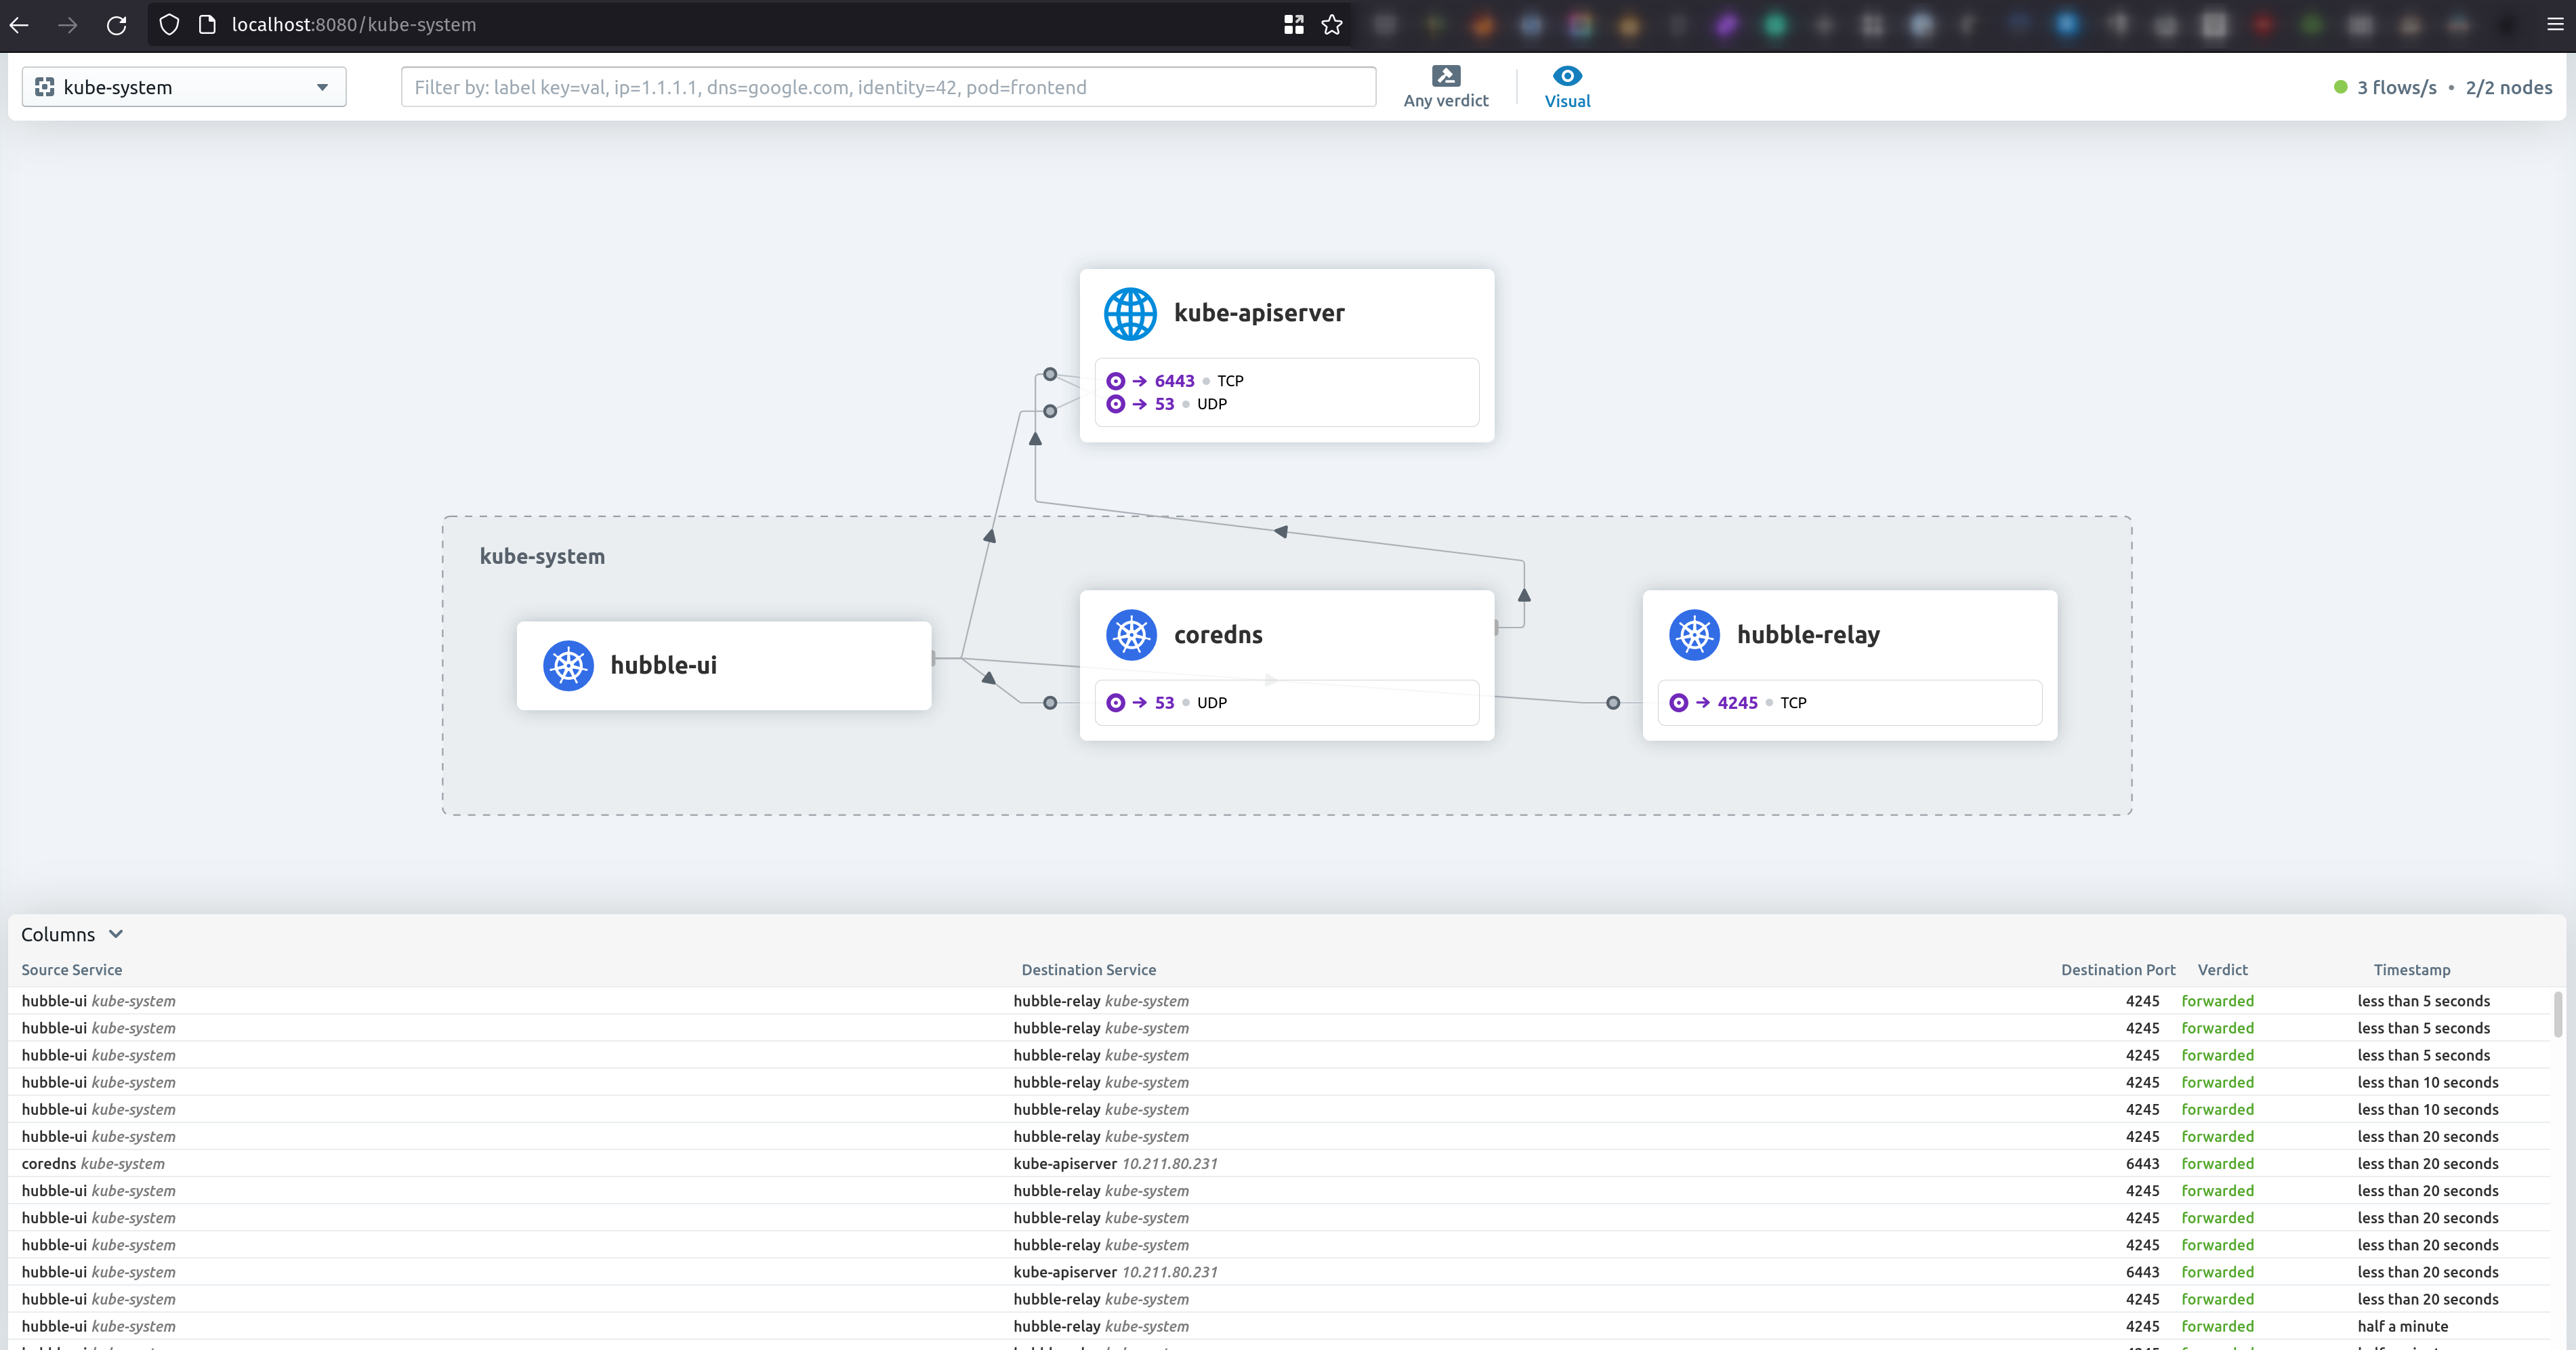Click the address bar URL
The image size is (2576, 1350).
coord(354,25)
